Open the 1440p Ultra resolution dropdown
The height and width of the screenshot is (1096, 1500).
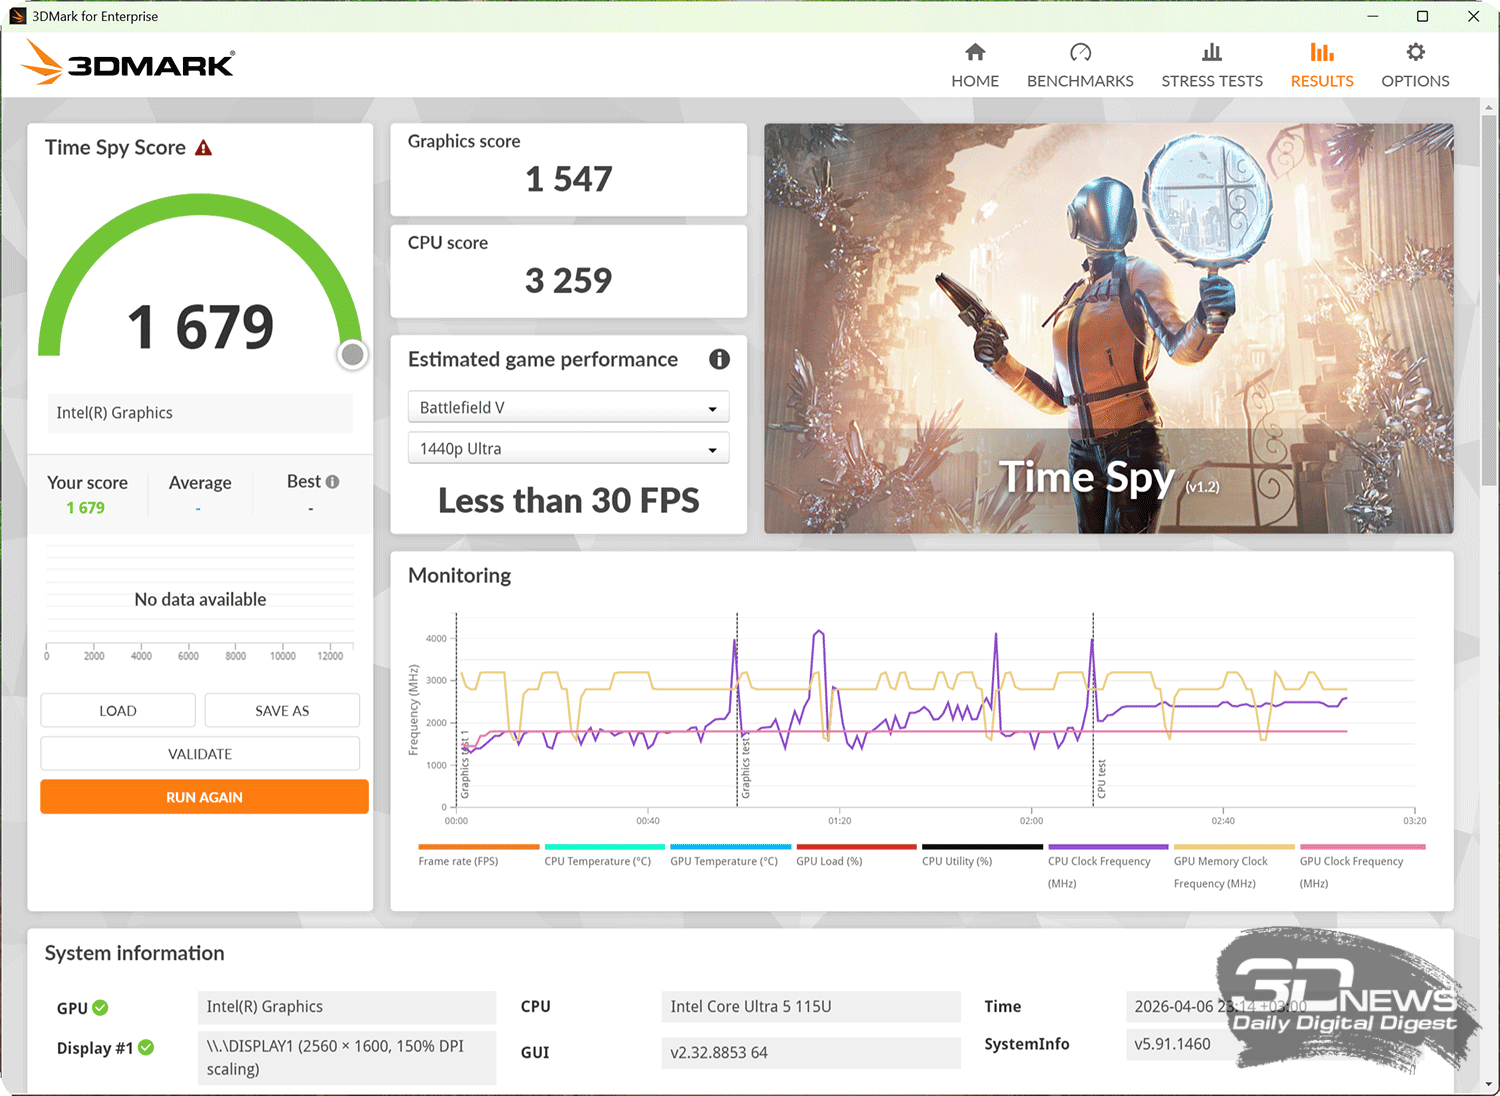coord(568,449)
